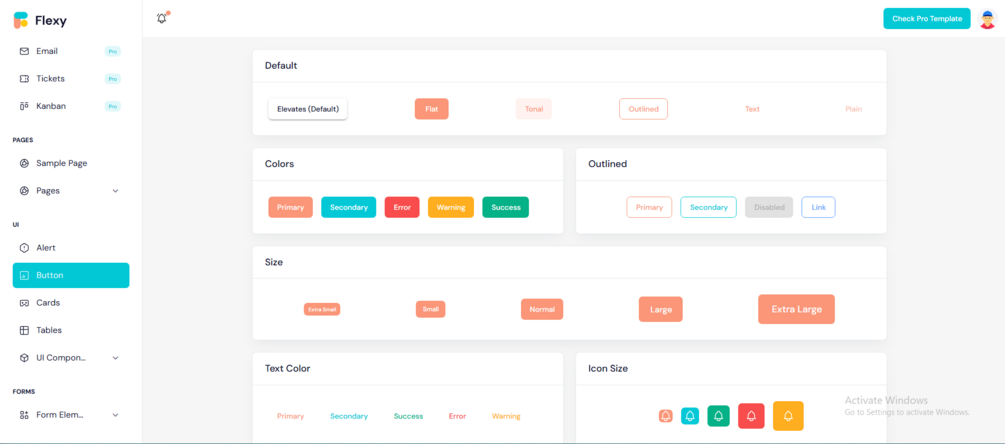This screenshot has height=444, width=1005.
Task: Click the Outlined button in Default card
Action: click(644, 109)
